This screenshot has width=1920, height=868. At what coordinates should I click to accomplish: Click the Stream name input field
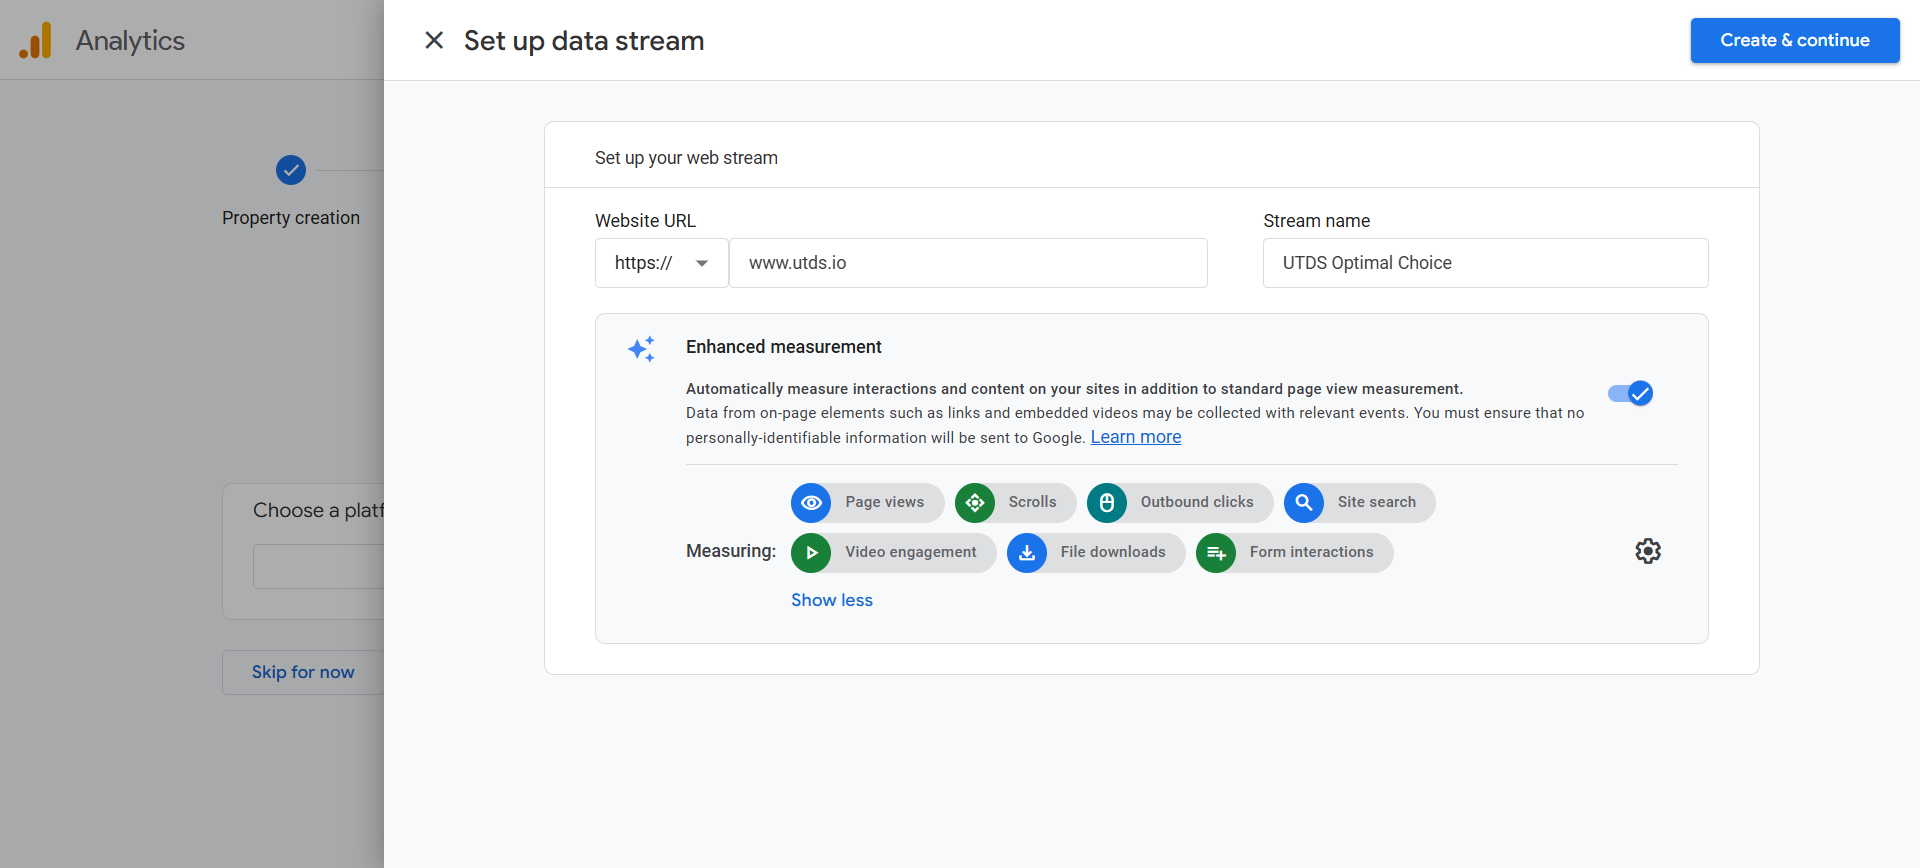tap(1485, 263)
